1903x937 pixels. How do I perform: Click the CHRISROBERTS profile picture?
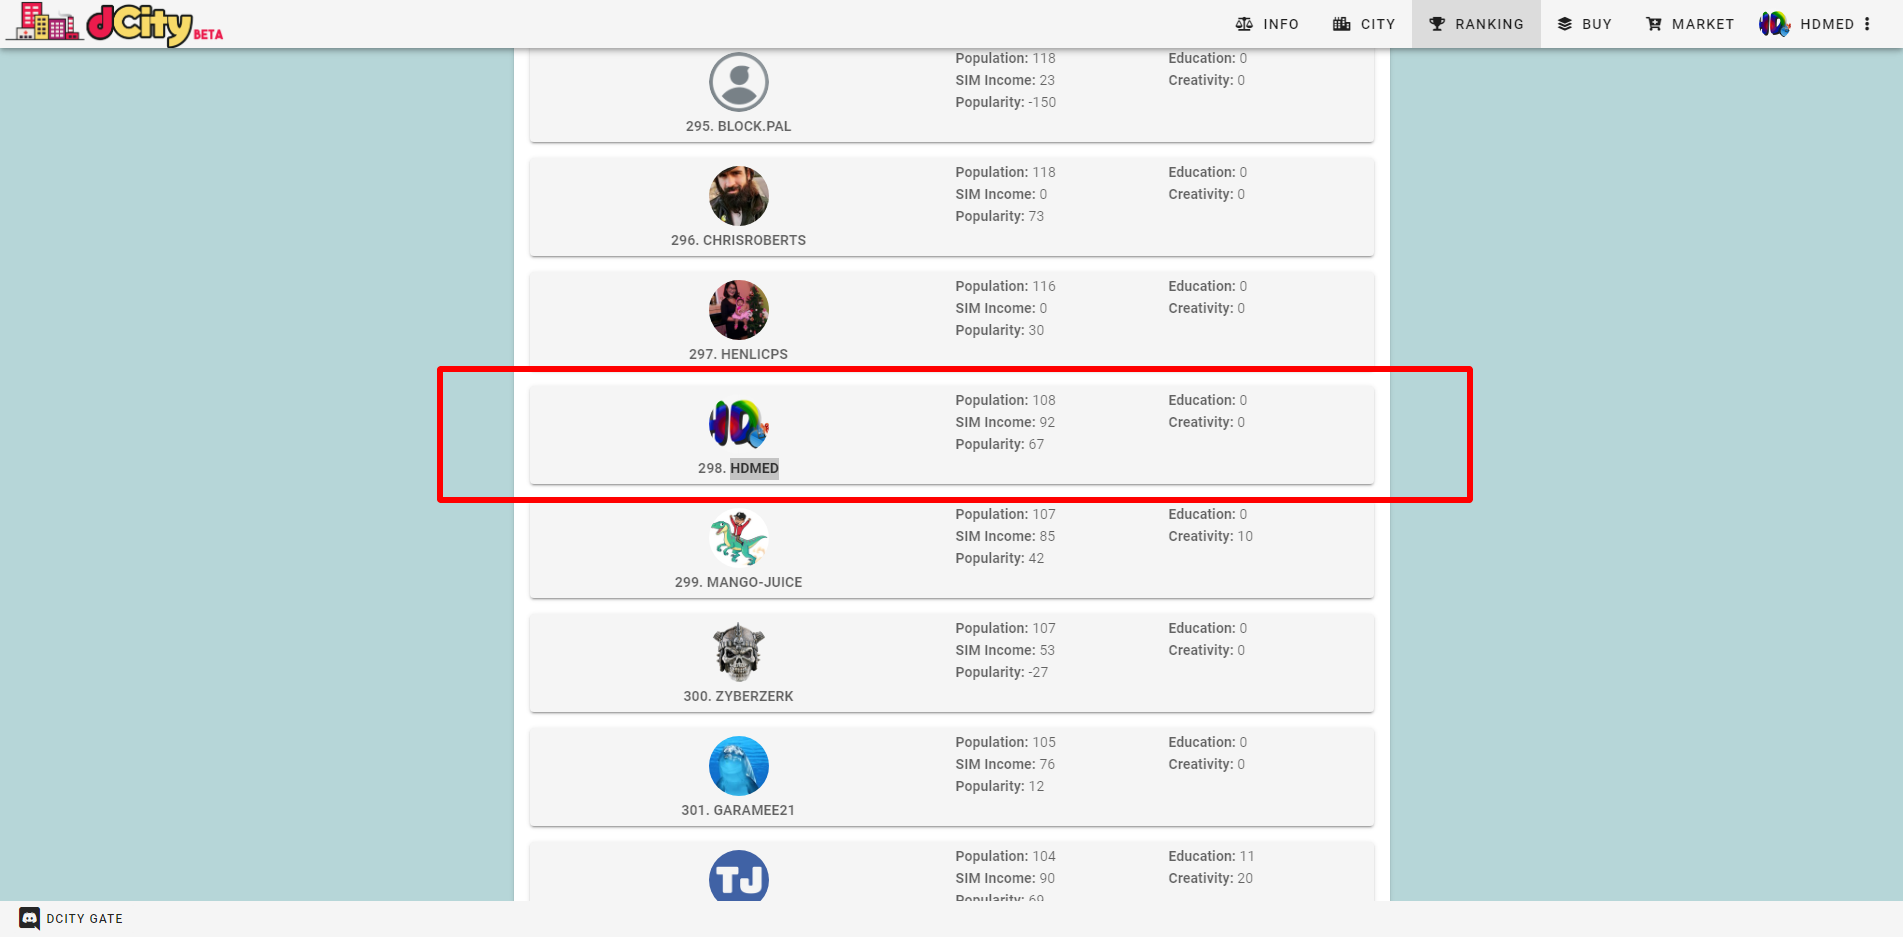pos(739,196)
